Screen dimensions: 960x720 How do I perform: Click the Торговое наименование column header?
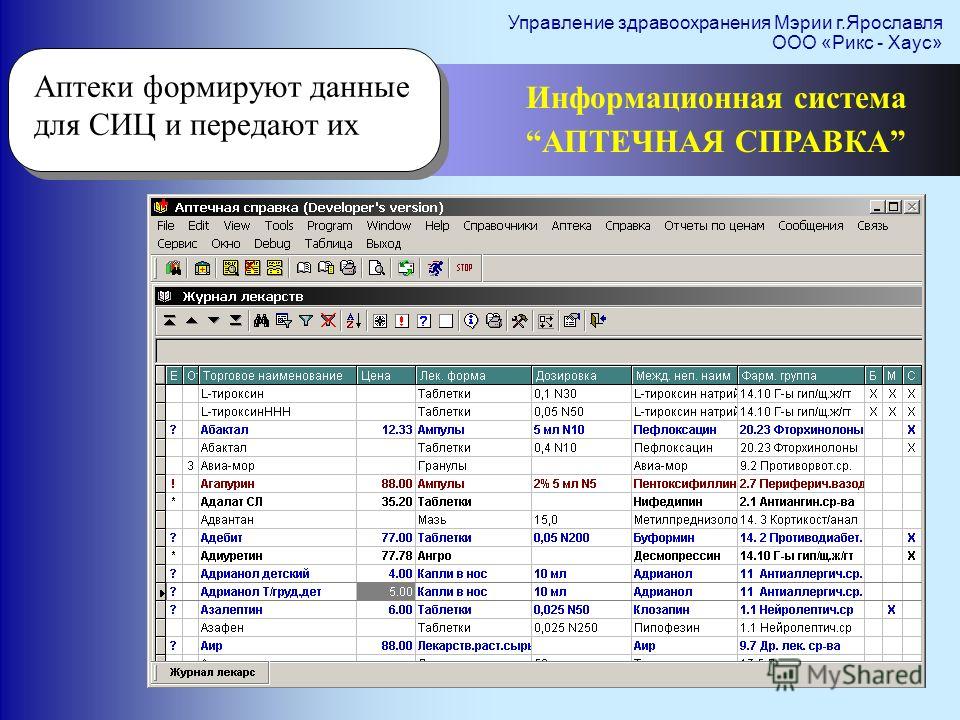coord(277,375)
